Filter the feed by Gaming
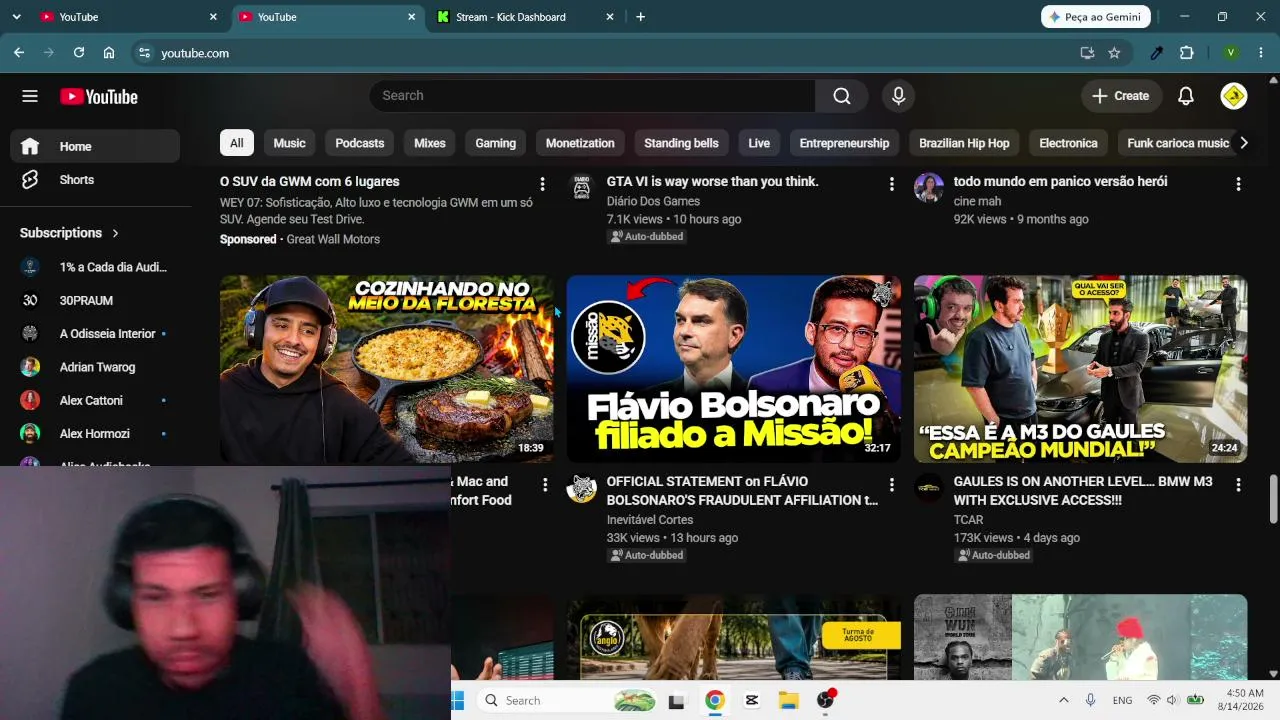This screenshot has width=1280, height=720. [x=495, y=143]
